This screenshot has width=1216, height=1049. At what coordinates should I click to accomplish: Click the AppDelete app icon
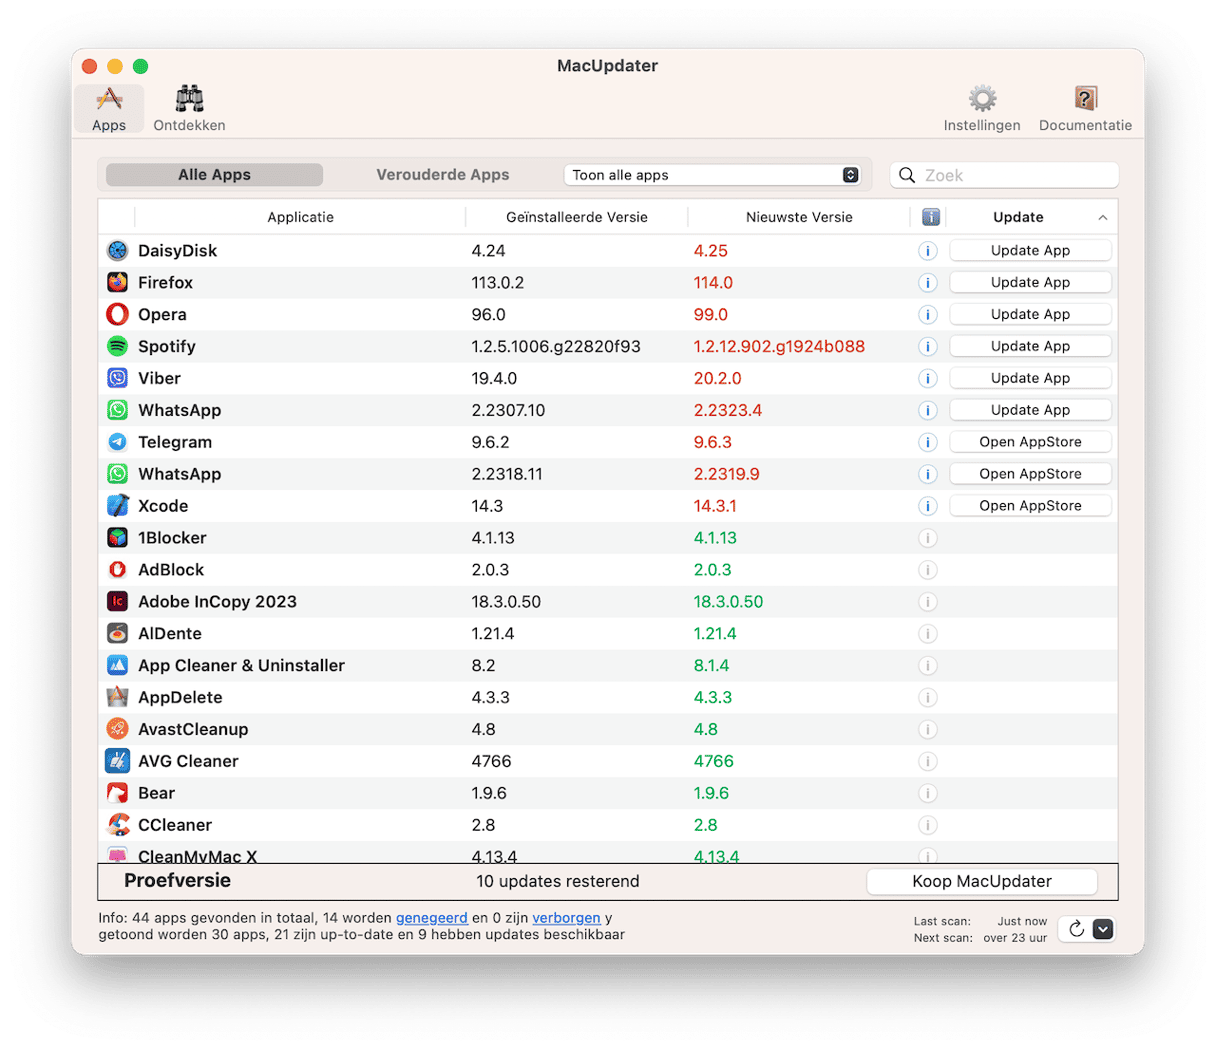click(117, 698)
